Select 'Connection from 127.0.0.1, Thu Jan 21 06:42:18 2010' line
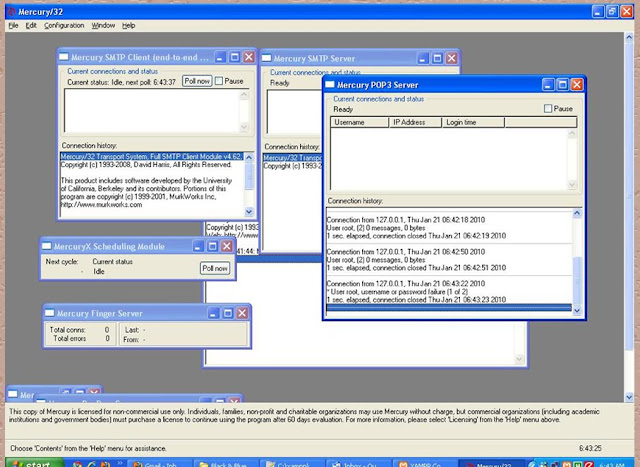Viewport: 640px width, 467px height. click(406, 220)
